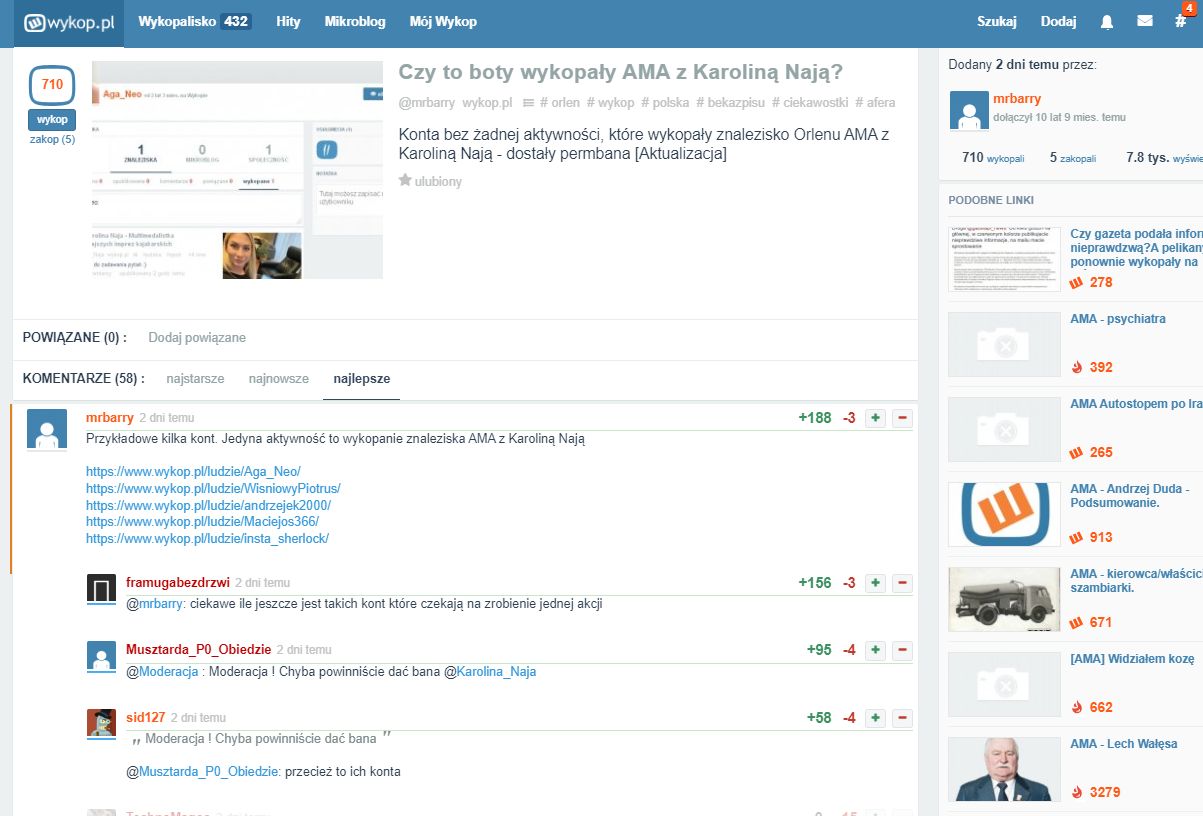
Task: Open the notifications bell icon
Action: tap(1107, 21)
